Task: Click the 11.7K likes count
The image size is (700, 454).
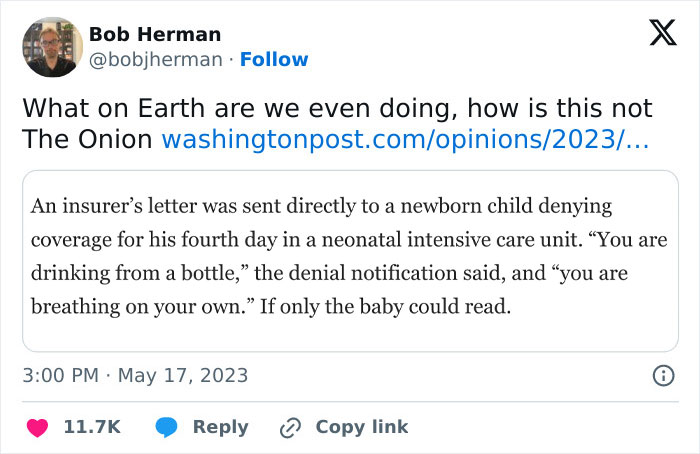Action: tap(92, 427)
